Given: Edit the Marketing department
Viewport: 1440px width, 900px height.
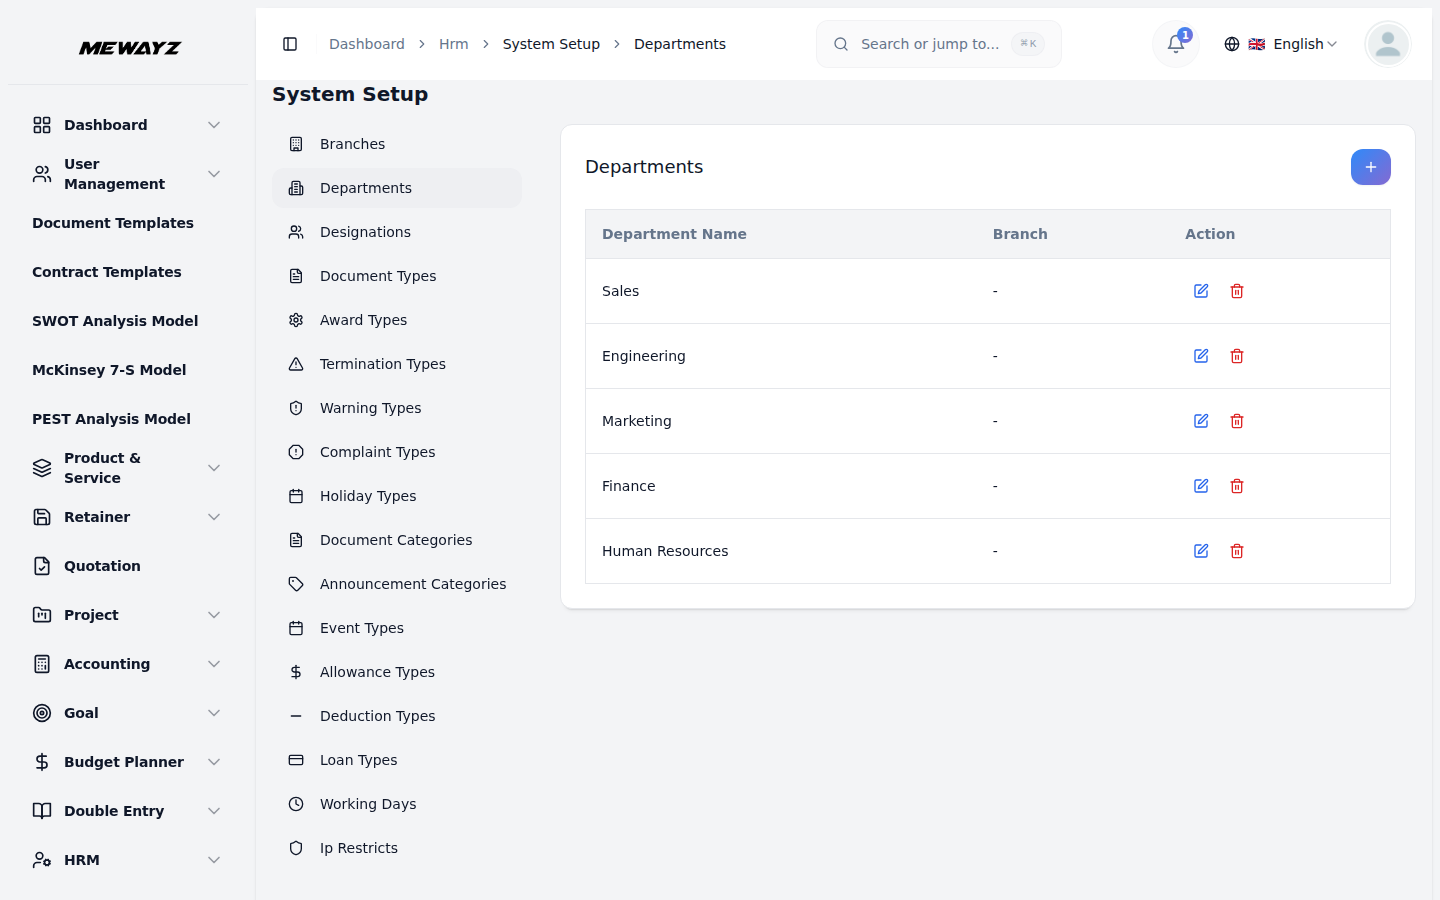Looking at the screenshot, I should tap(1201, 421).
